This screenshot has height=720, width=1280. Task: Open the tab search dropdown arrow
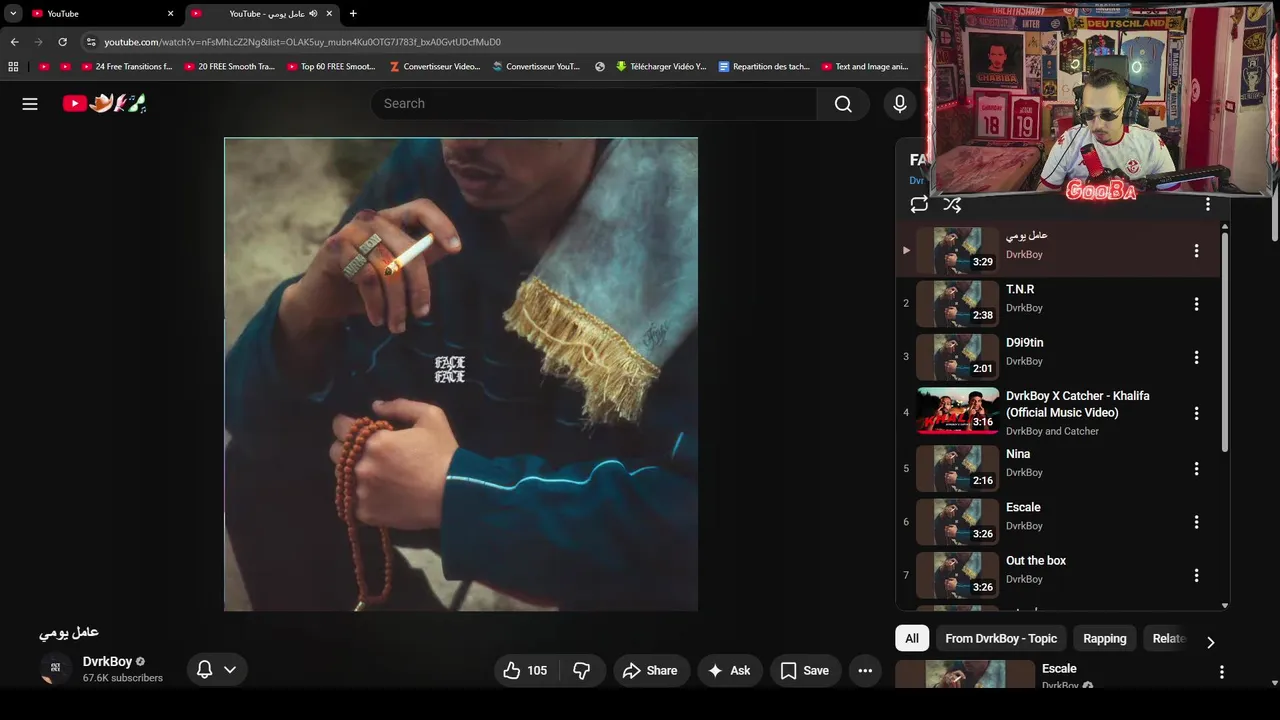click(x=13, y=14)
